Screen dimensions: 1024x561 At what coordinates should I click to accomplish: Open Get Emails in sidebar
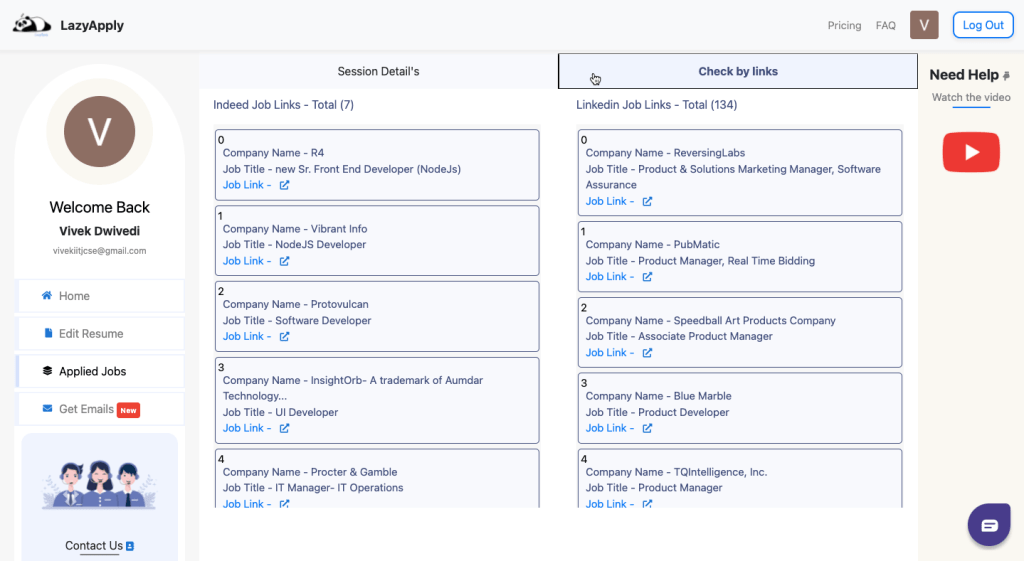click(x=100, y=409)
